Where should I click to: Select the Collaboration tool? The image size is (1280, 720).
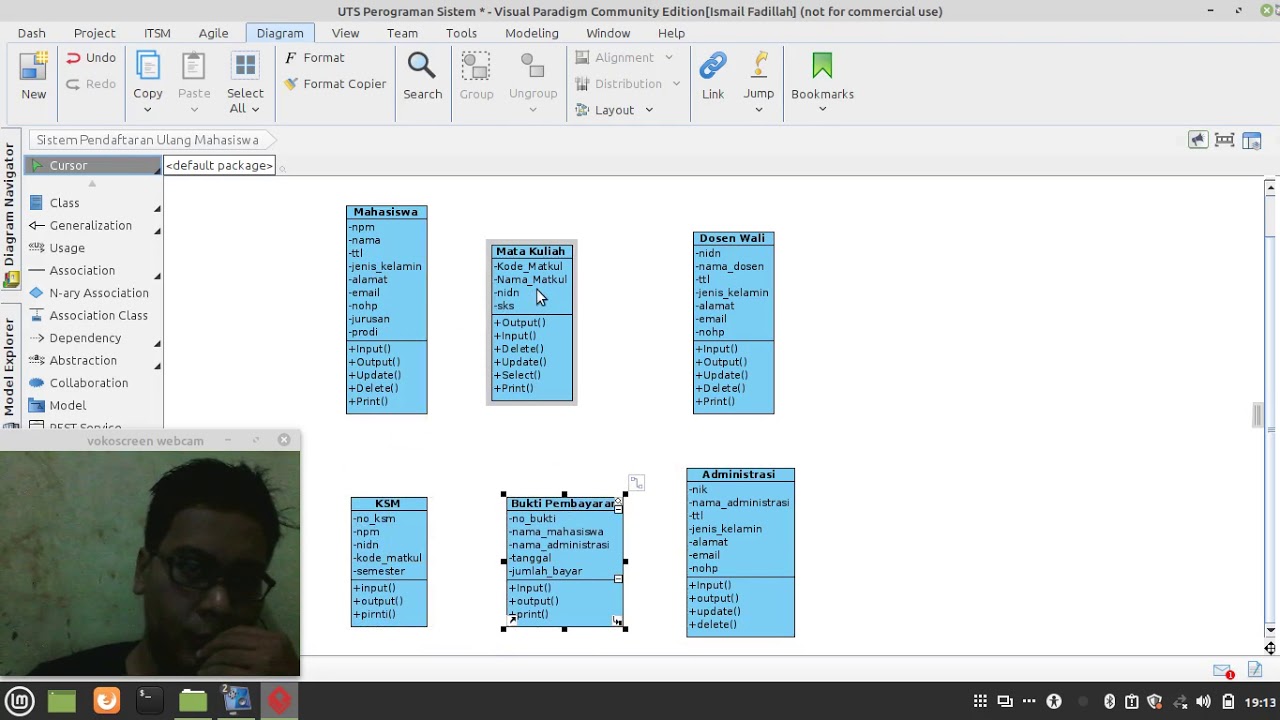point(88,383)
